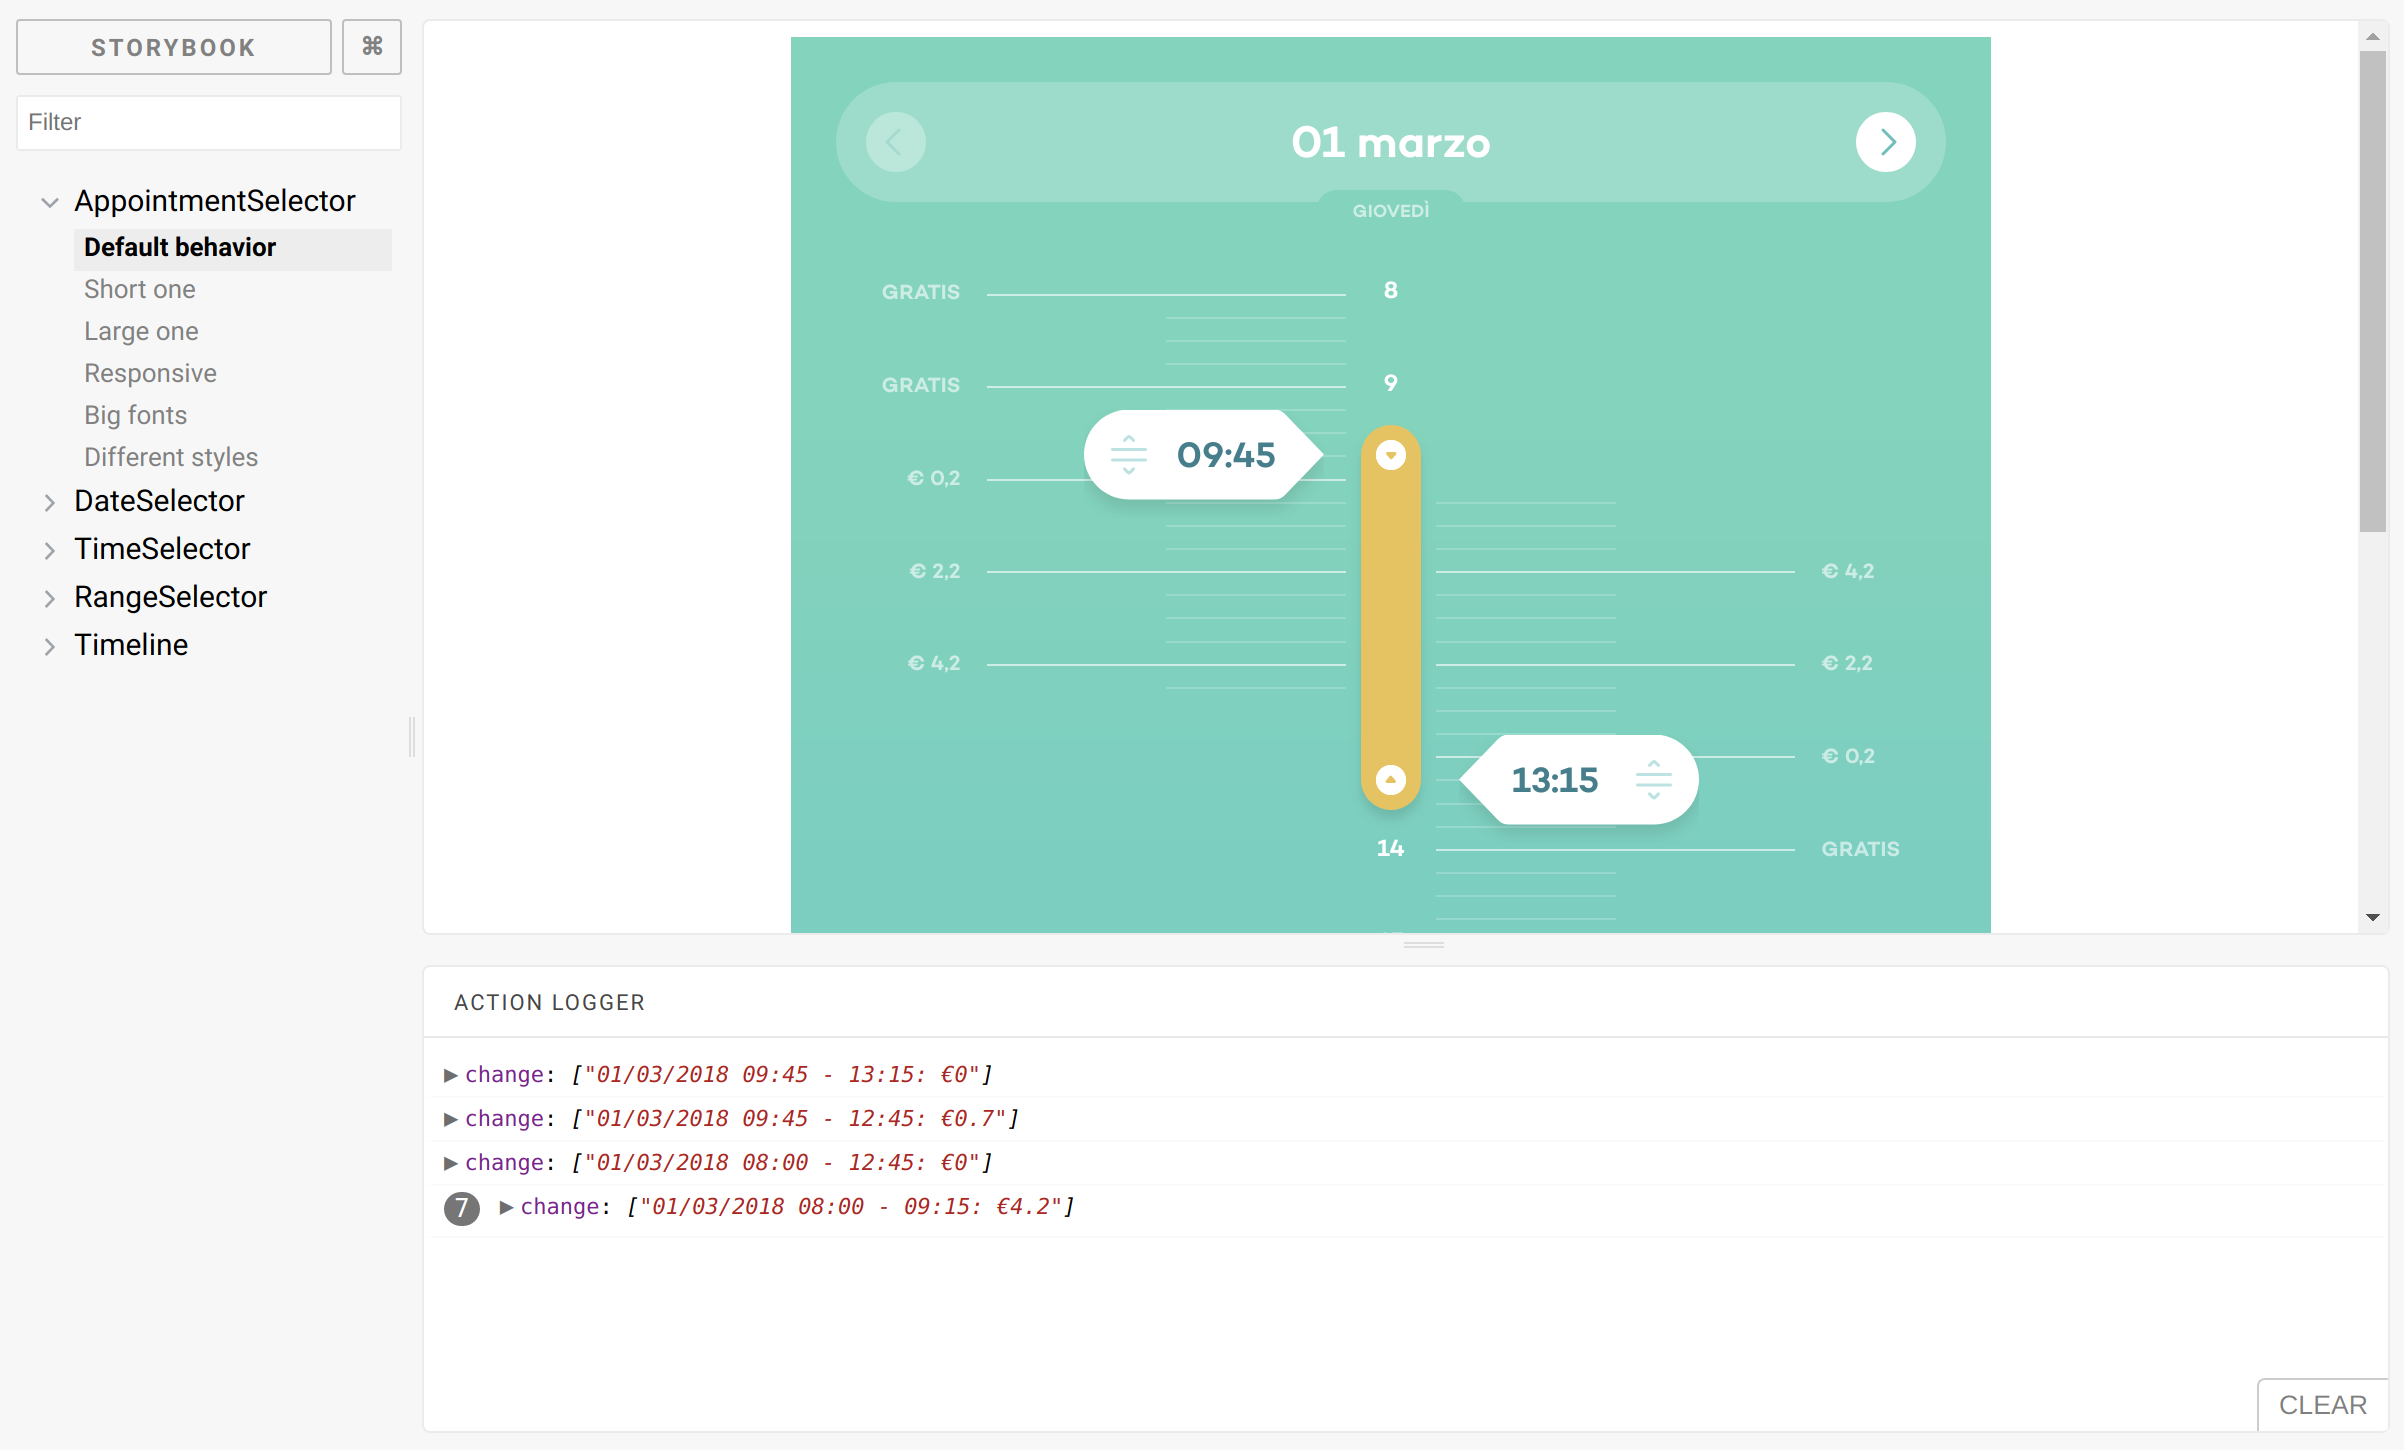Expand the DateSelector stories group
Viewport: 2404px width, 1450px height.
tap(49, 502)
